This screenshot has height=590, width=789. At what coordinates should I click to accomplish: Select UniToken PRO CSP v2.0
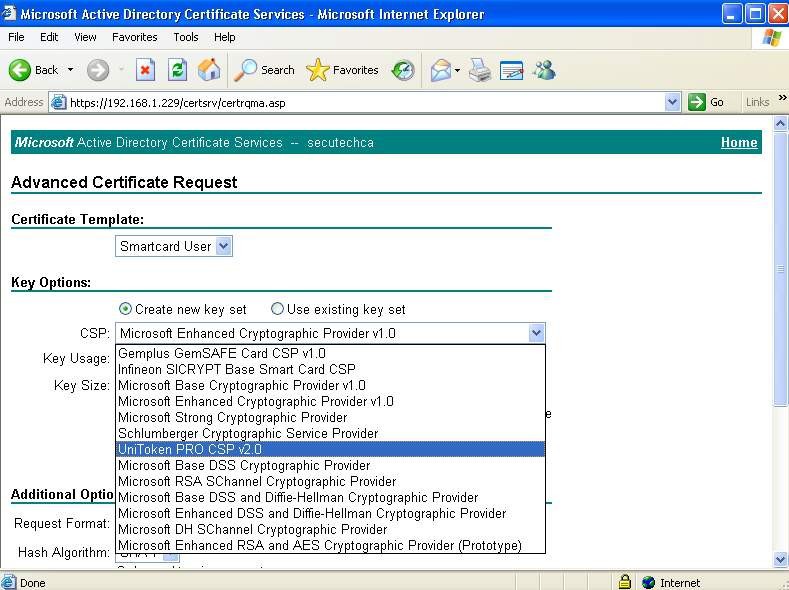[x=330, y=449]
